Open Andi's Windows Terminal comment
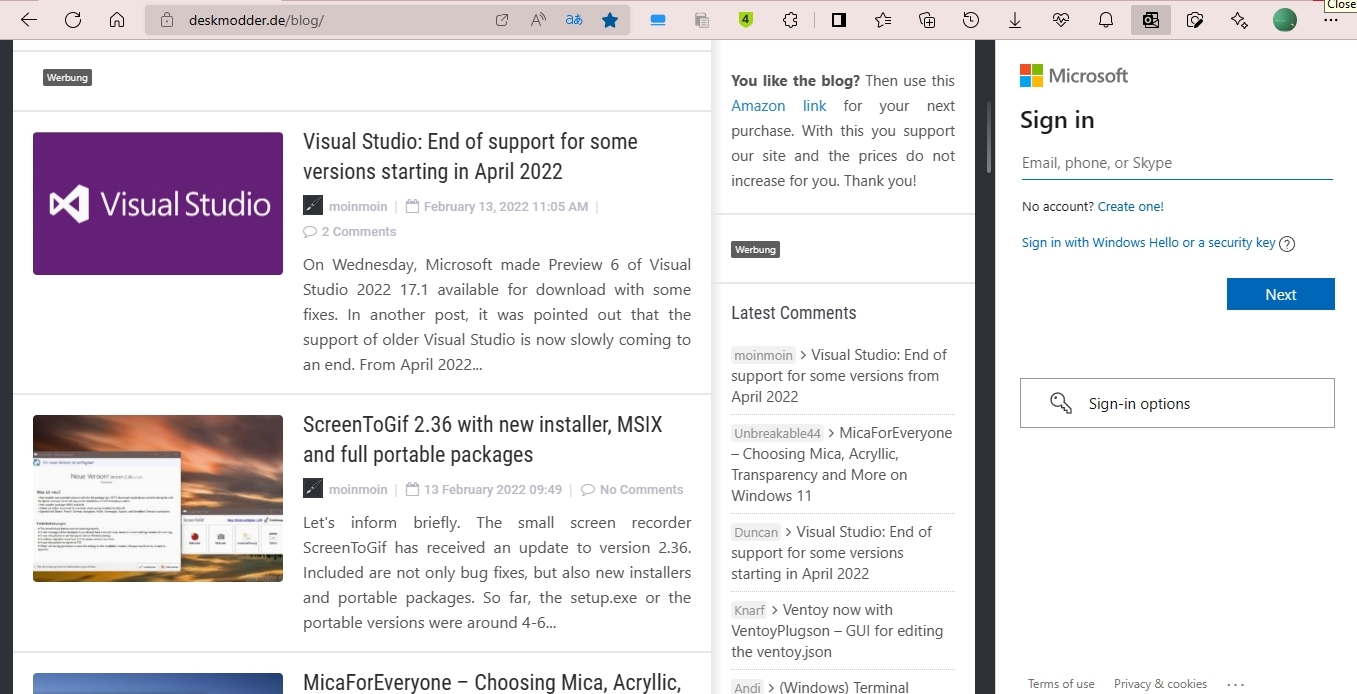 click(x=843, y=687)
